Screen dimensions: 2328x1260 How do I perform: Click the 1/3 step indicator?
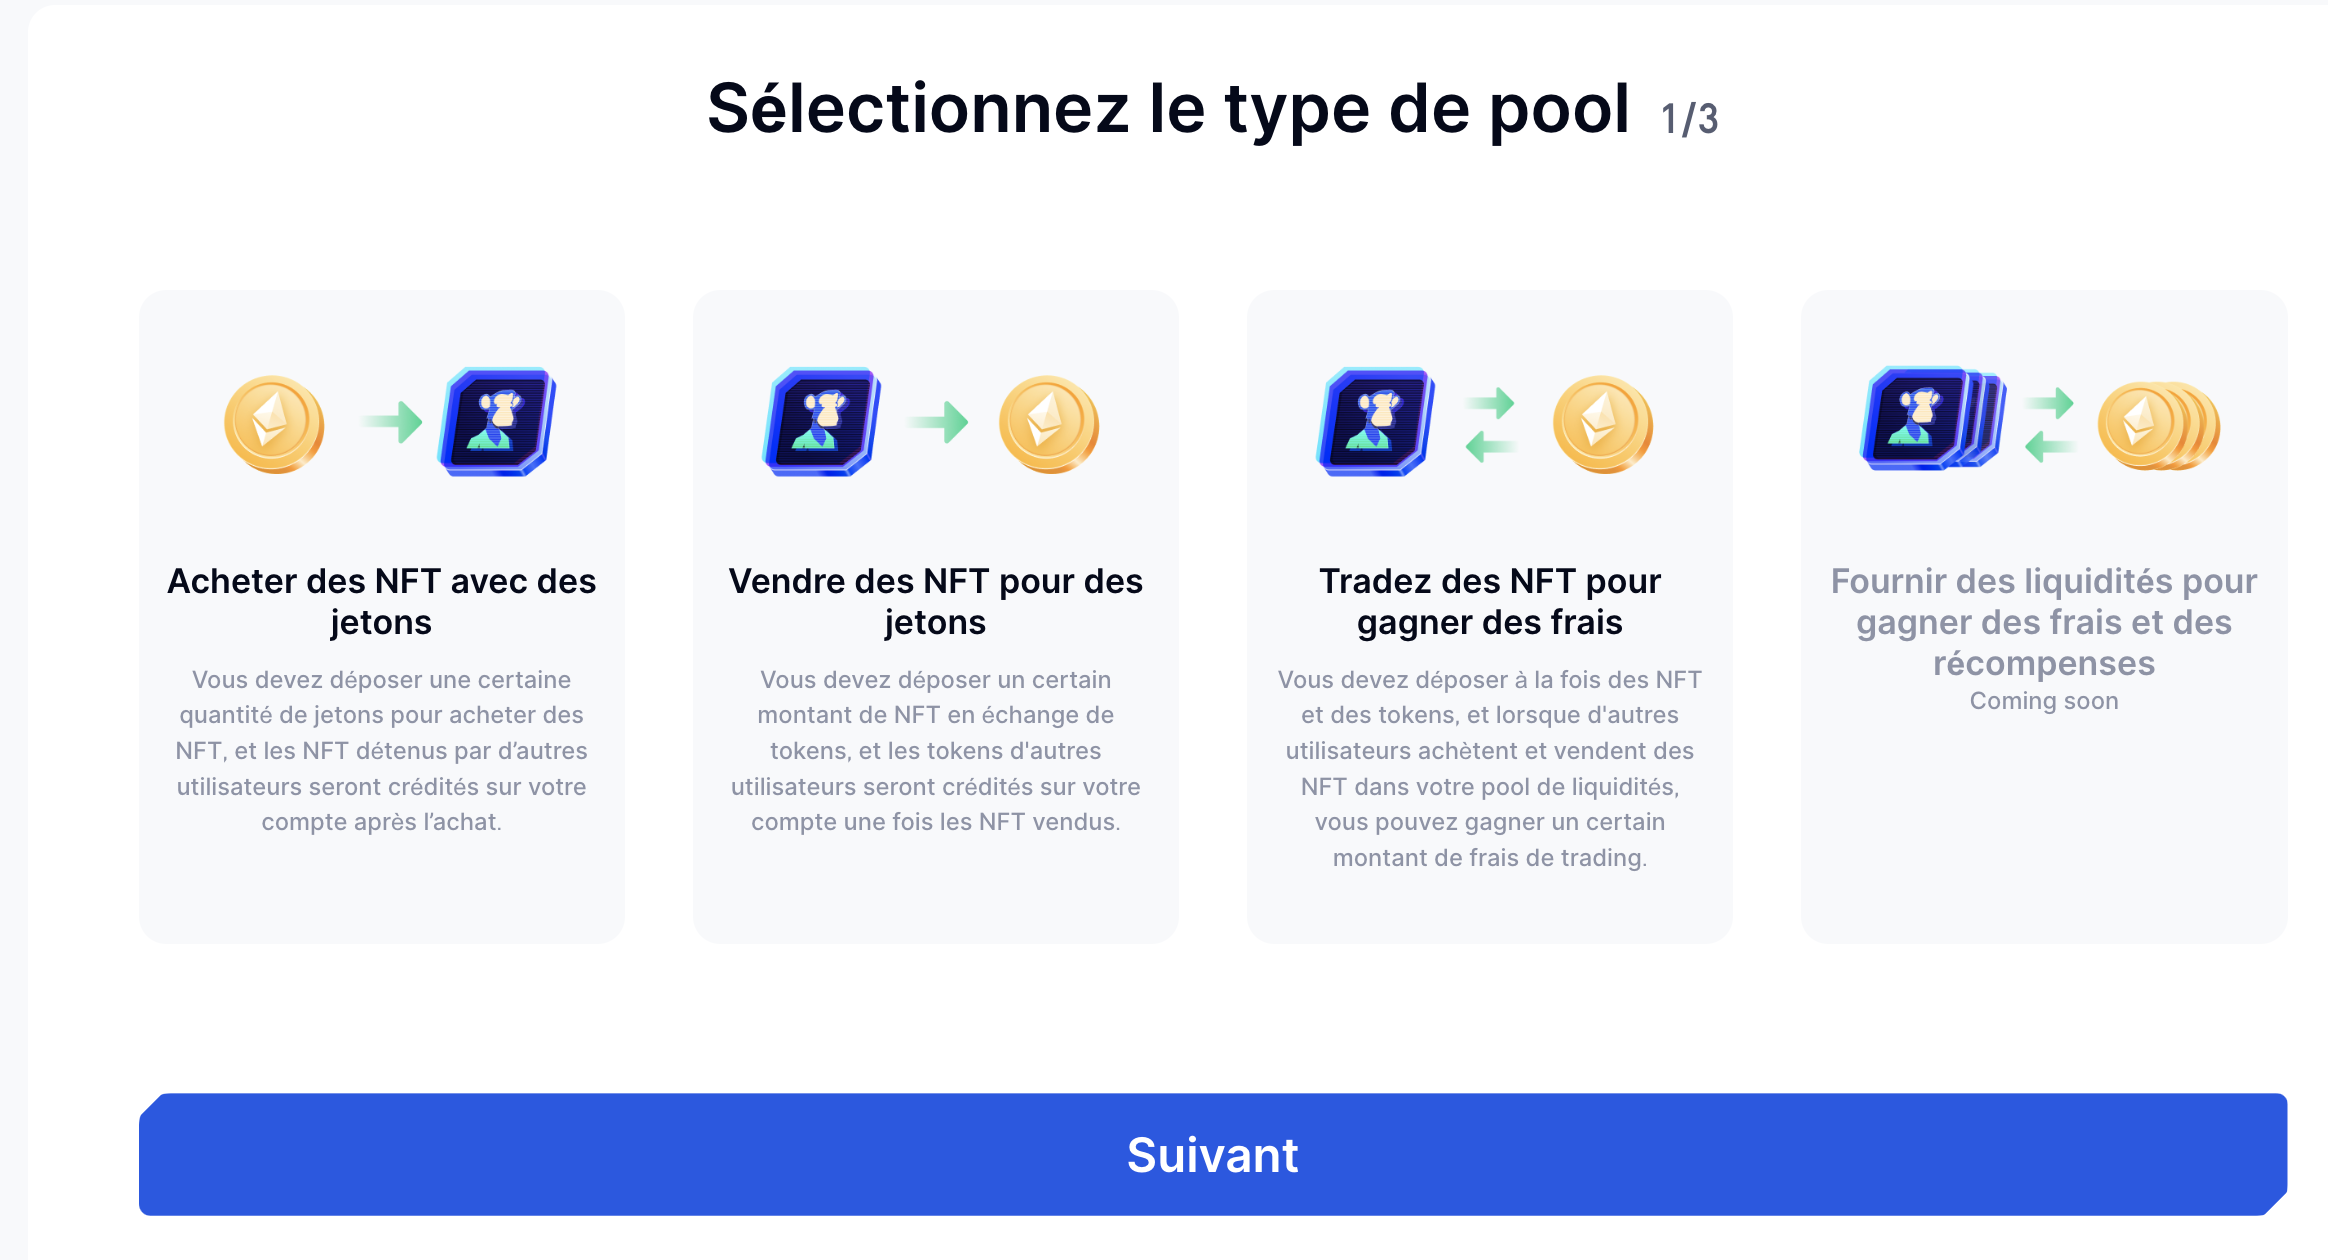[x=1689, y=119]
